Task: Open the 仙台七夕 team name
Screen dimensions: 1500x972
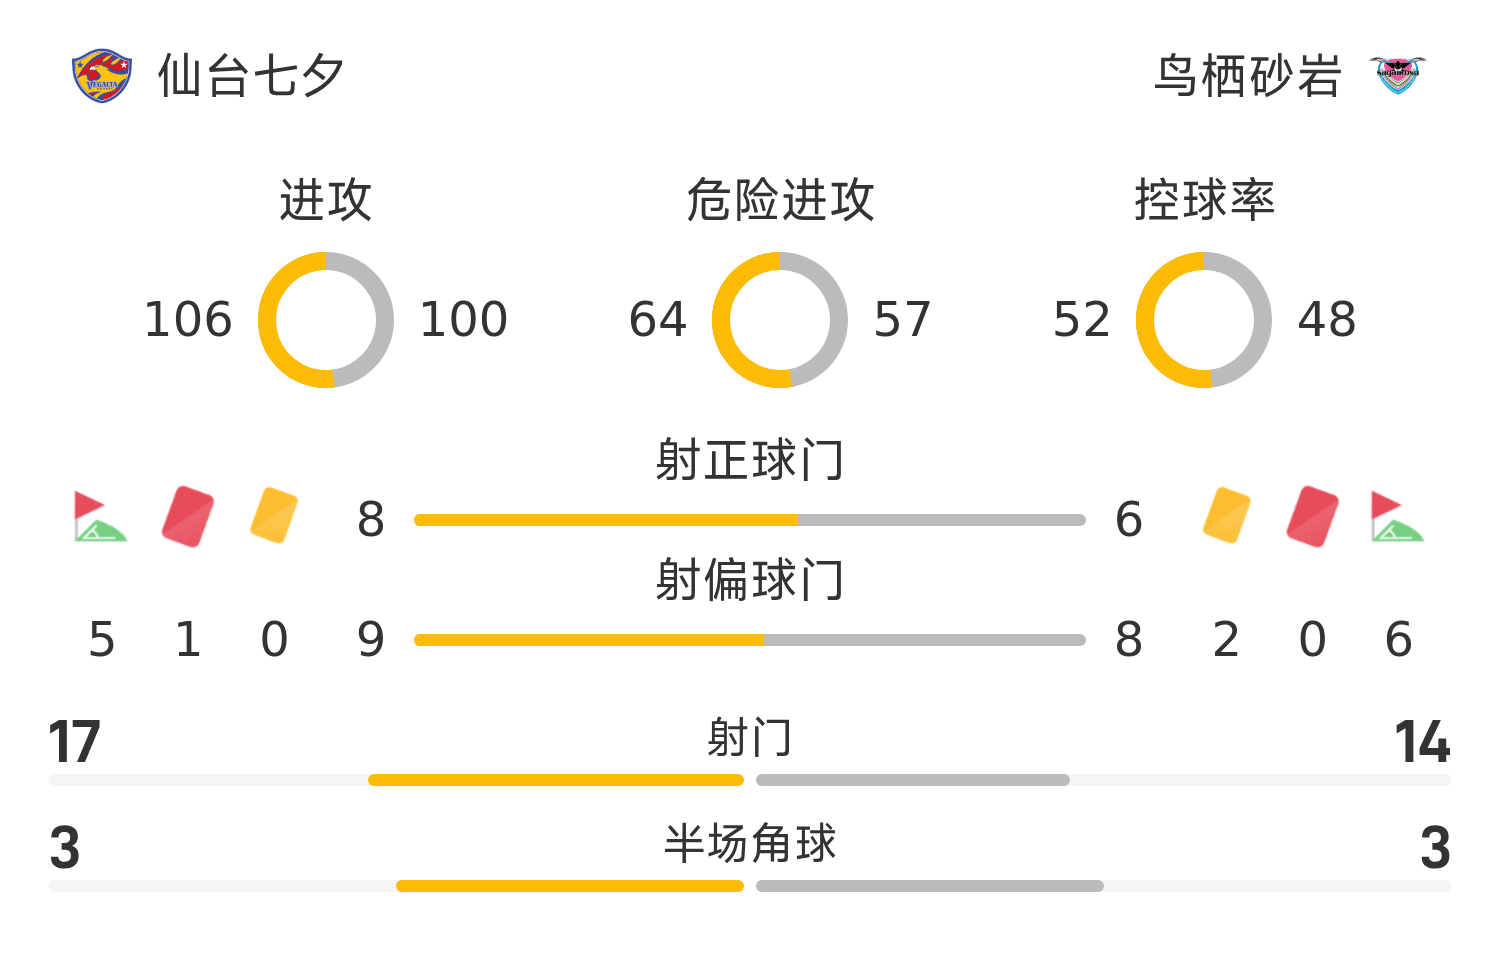Action: (x=251, y=76)
